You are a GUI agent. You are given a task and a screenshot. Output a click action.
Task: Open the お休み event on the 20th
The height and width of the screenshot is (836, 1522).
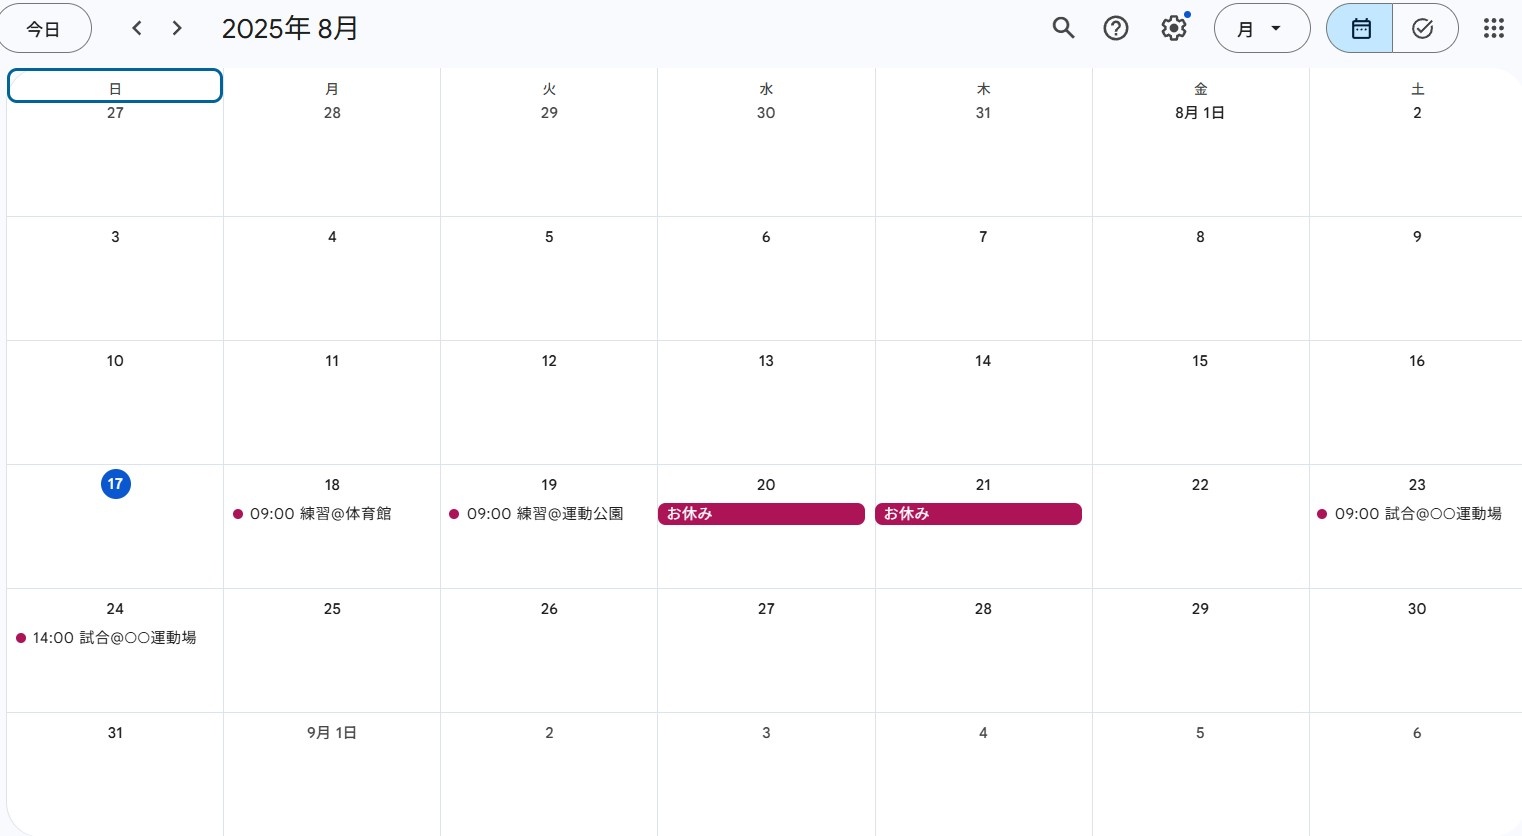[x=761, y=514]
